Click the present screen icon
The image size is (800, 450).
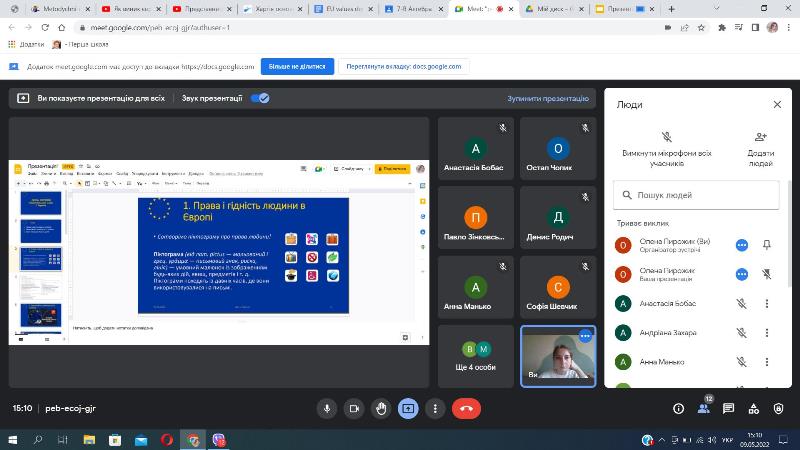(408, 408)
